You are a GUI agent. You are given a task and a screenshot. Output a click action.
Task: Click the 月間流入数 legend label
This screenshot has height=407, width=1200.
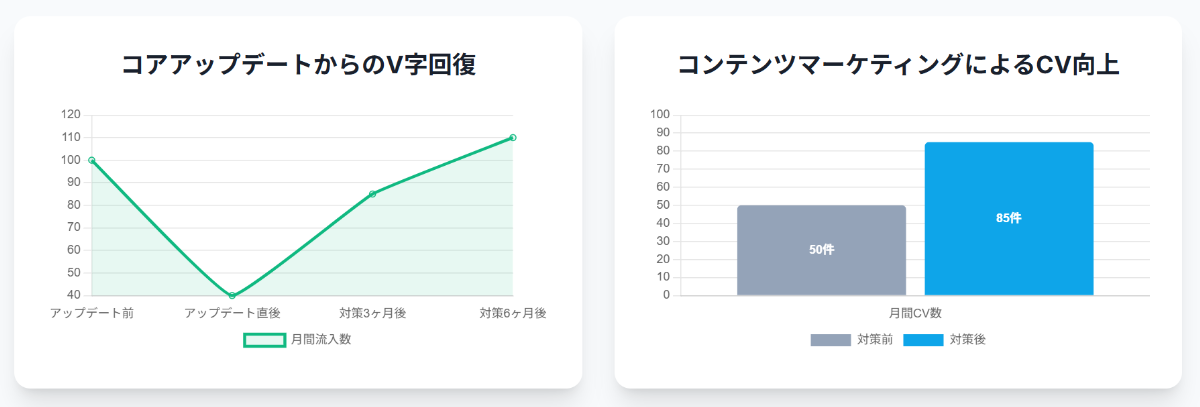pos(321,340)
